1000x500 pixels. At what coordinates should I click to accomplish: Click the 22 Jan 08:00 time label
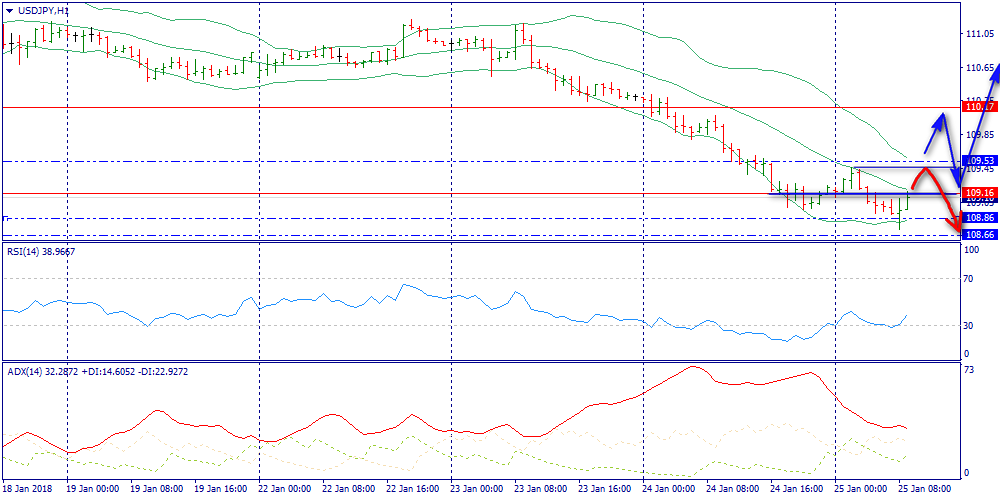point(347,489)
